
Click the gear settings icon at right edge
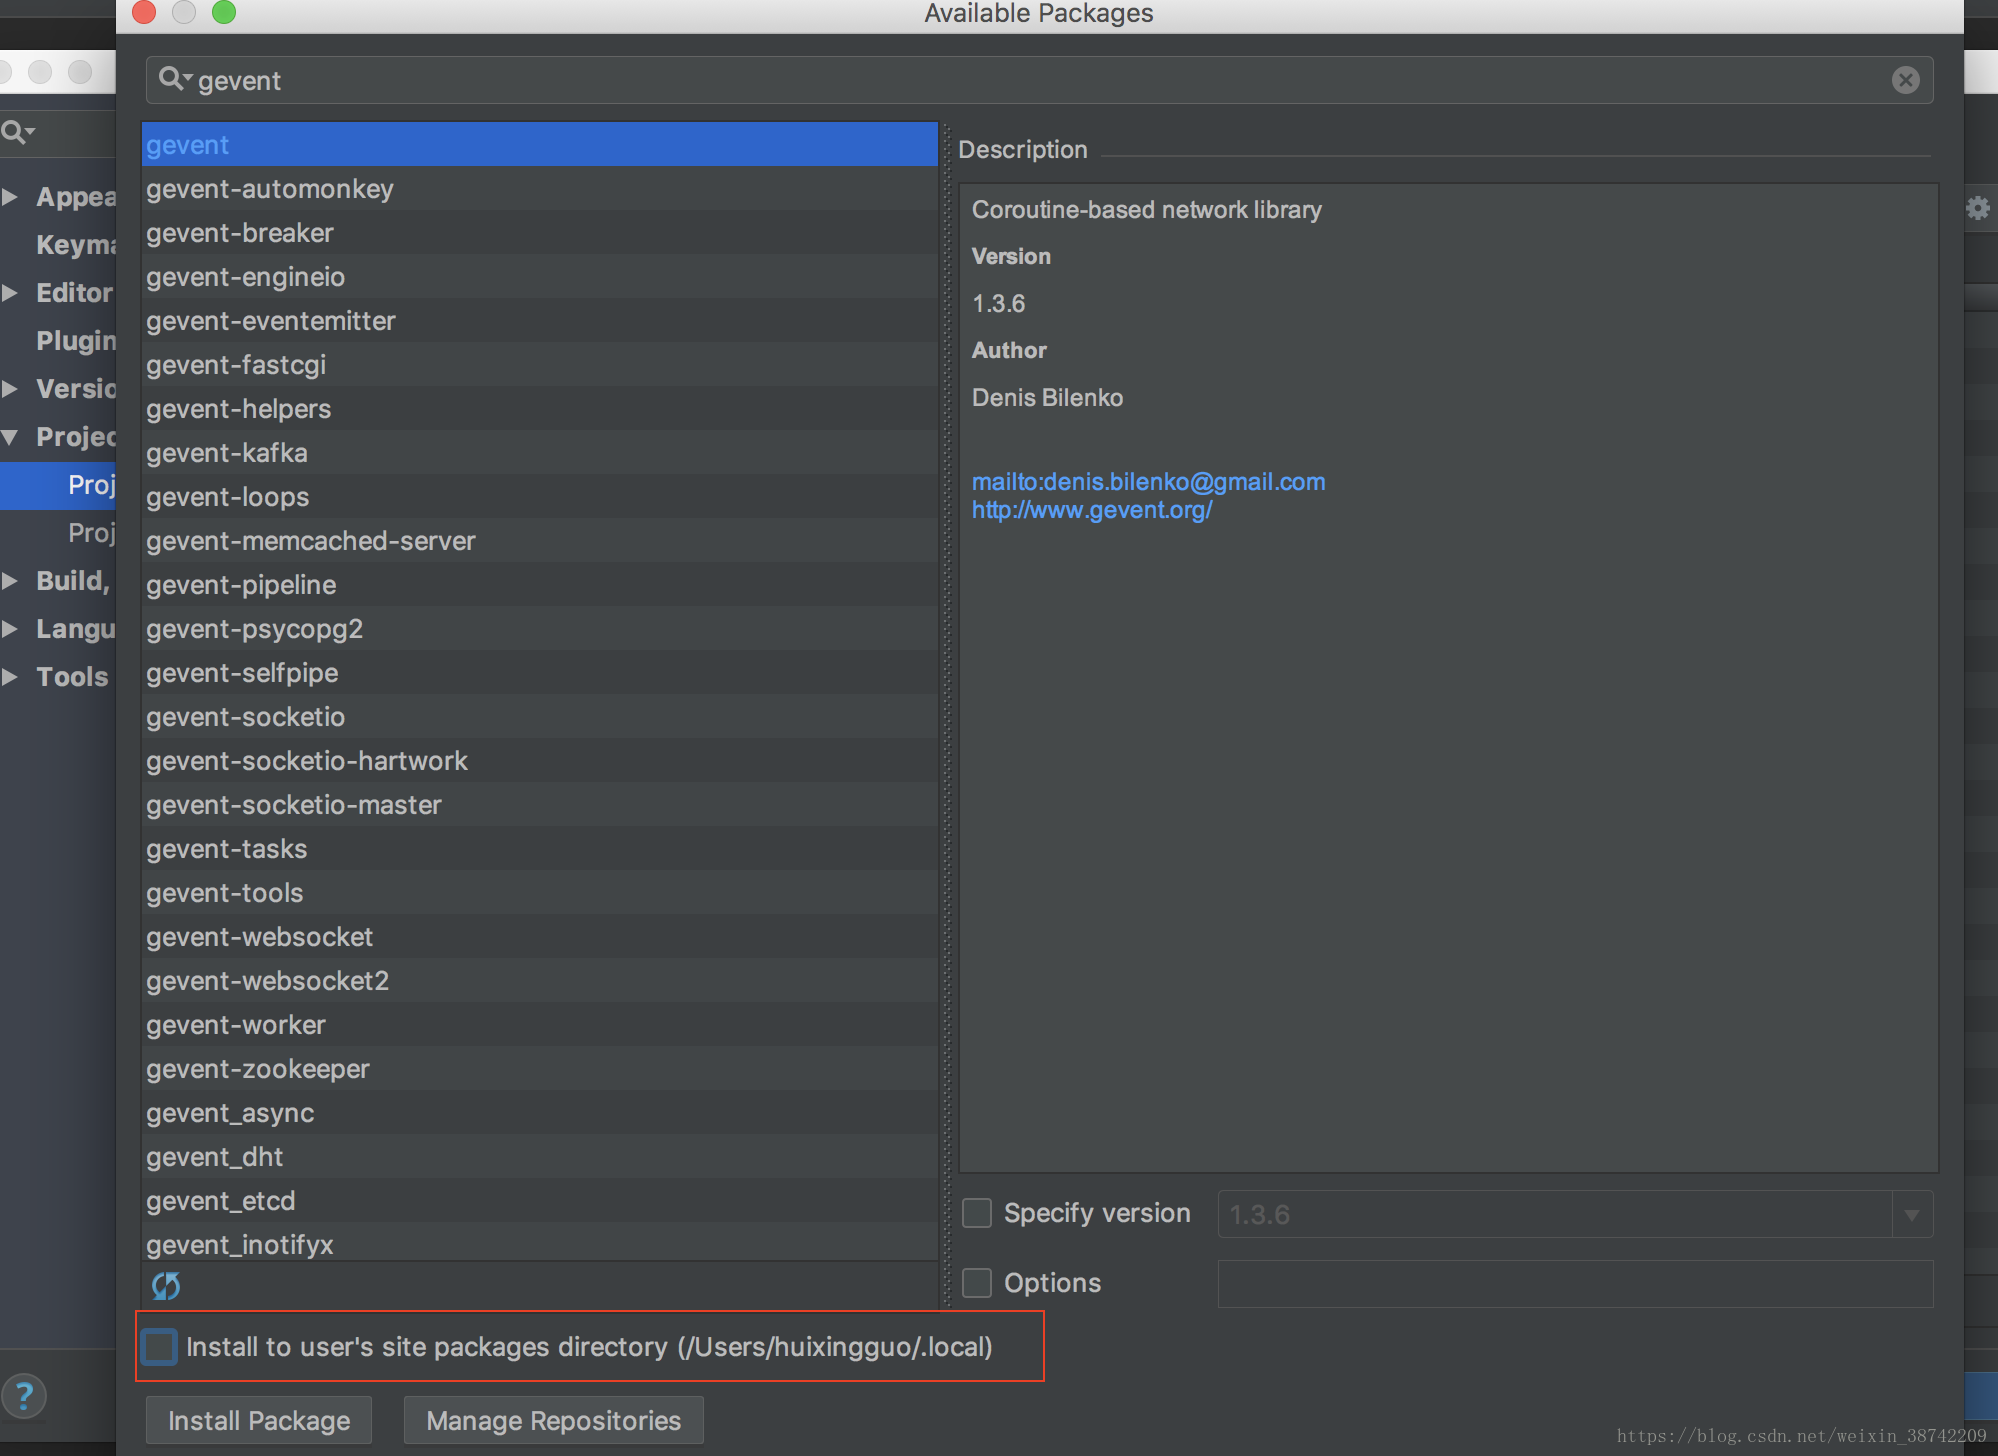tap(1977, 208)
